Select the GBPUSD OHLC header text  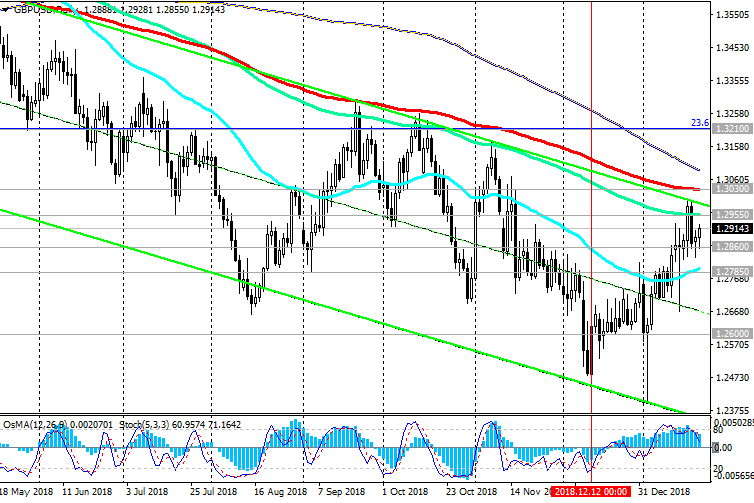pos(119,9)
